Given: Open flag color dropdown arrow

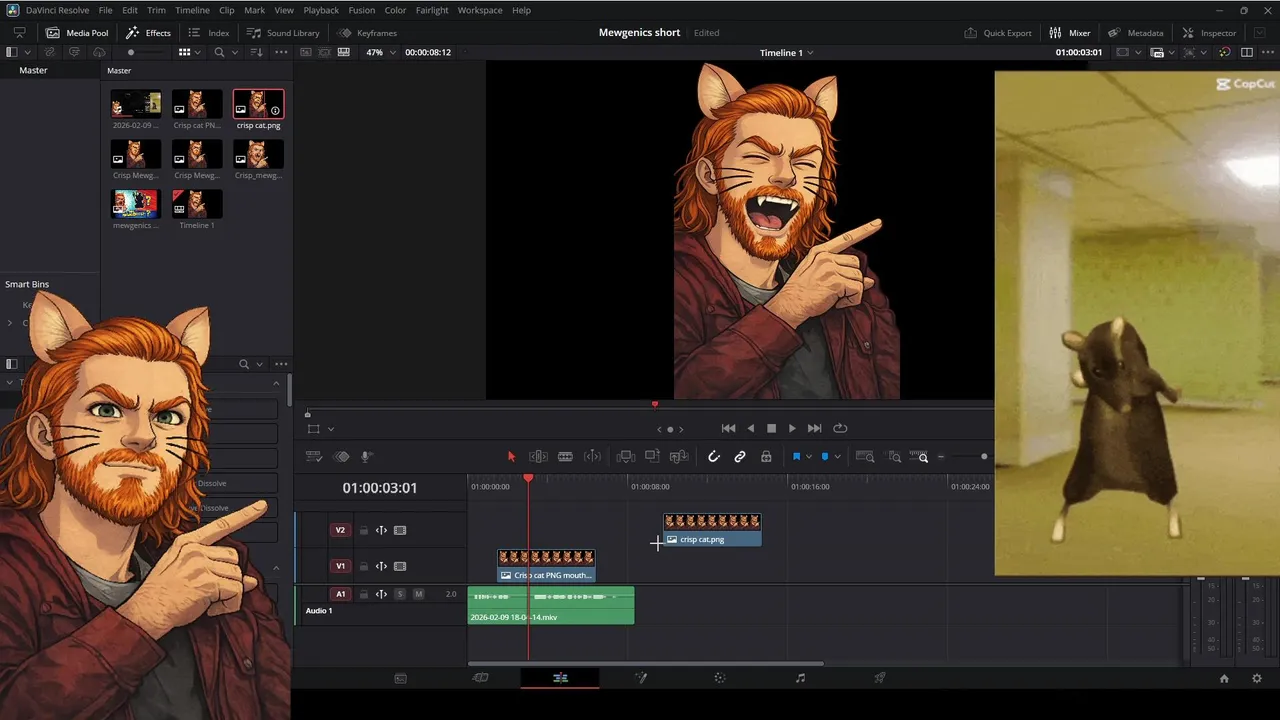Looking at the screenshot, I should [x=809, y=457].
